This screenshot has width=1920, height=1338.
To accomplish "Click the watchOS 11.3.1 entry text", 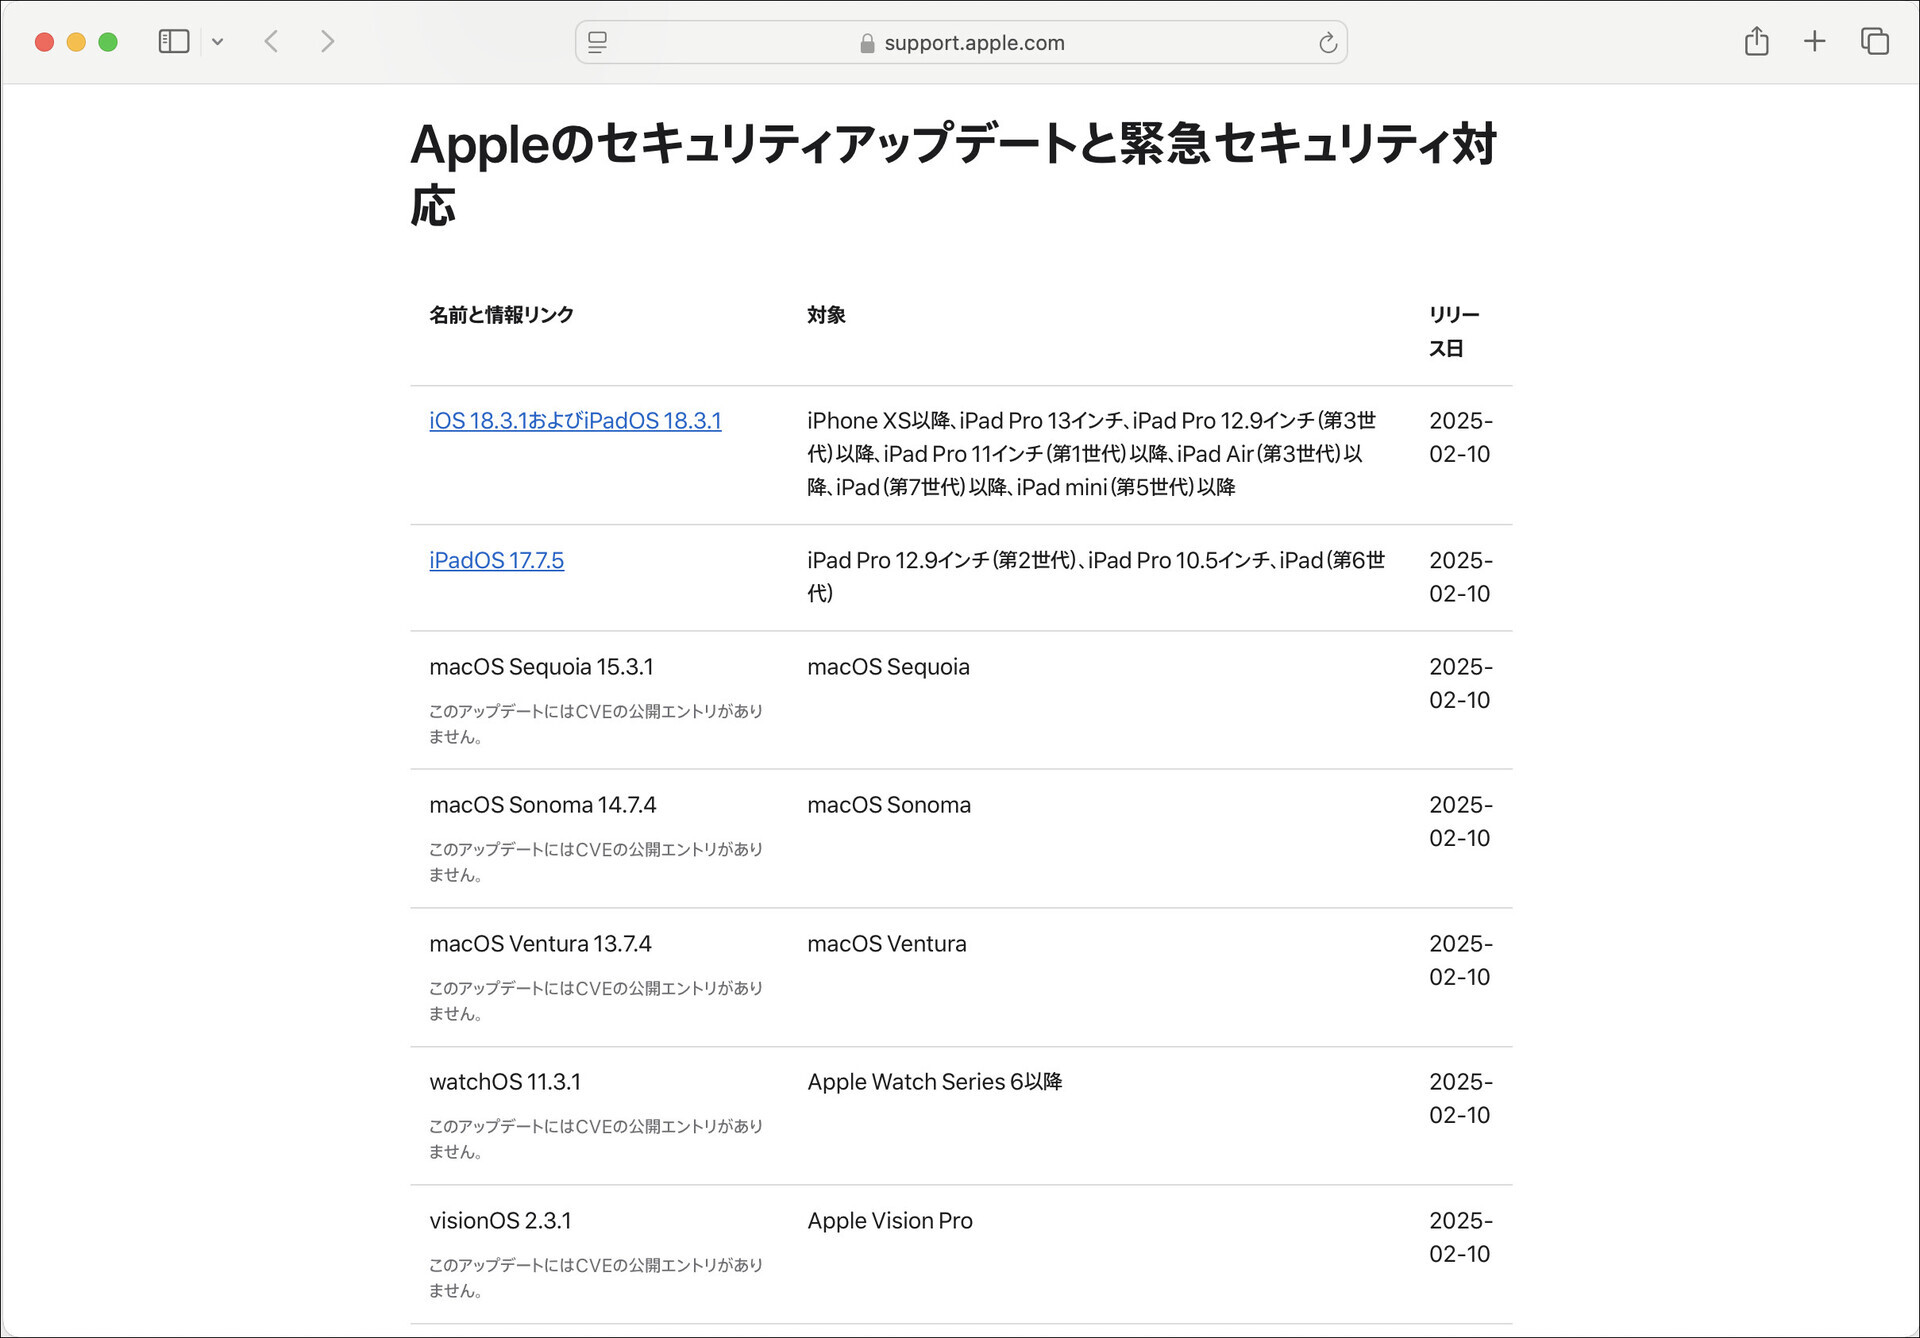I will (505, 1082).
